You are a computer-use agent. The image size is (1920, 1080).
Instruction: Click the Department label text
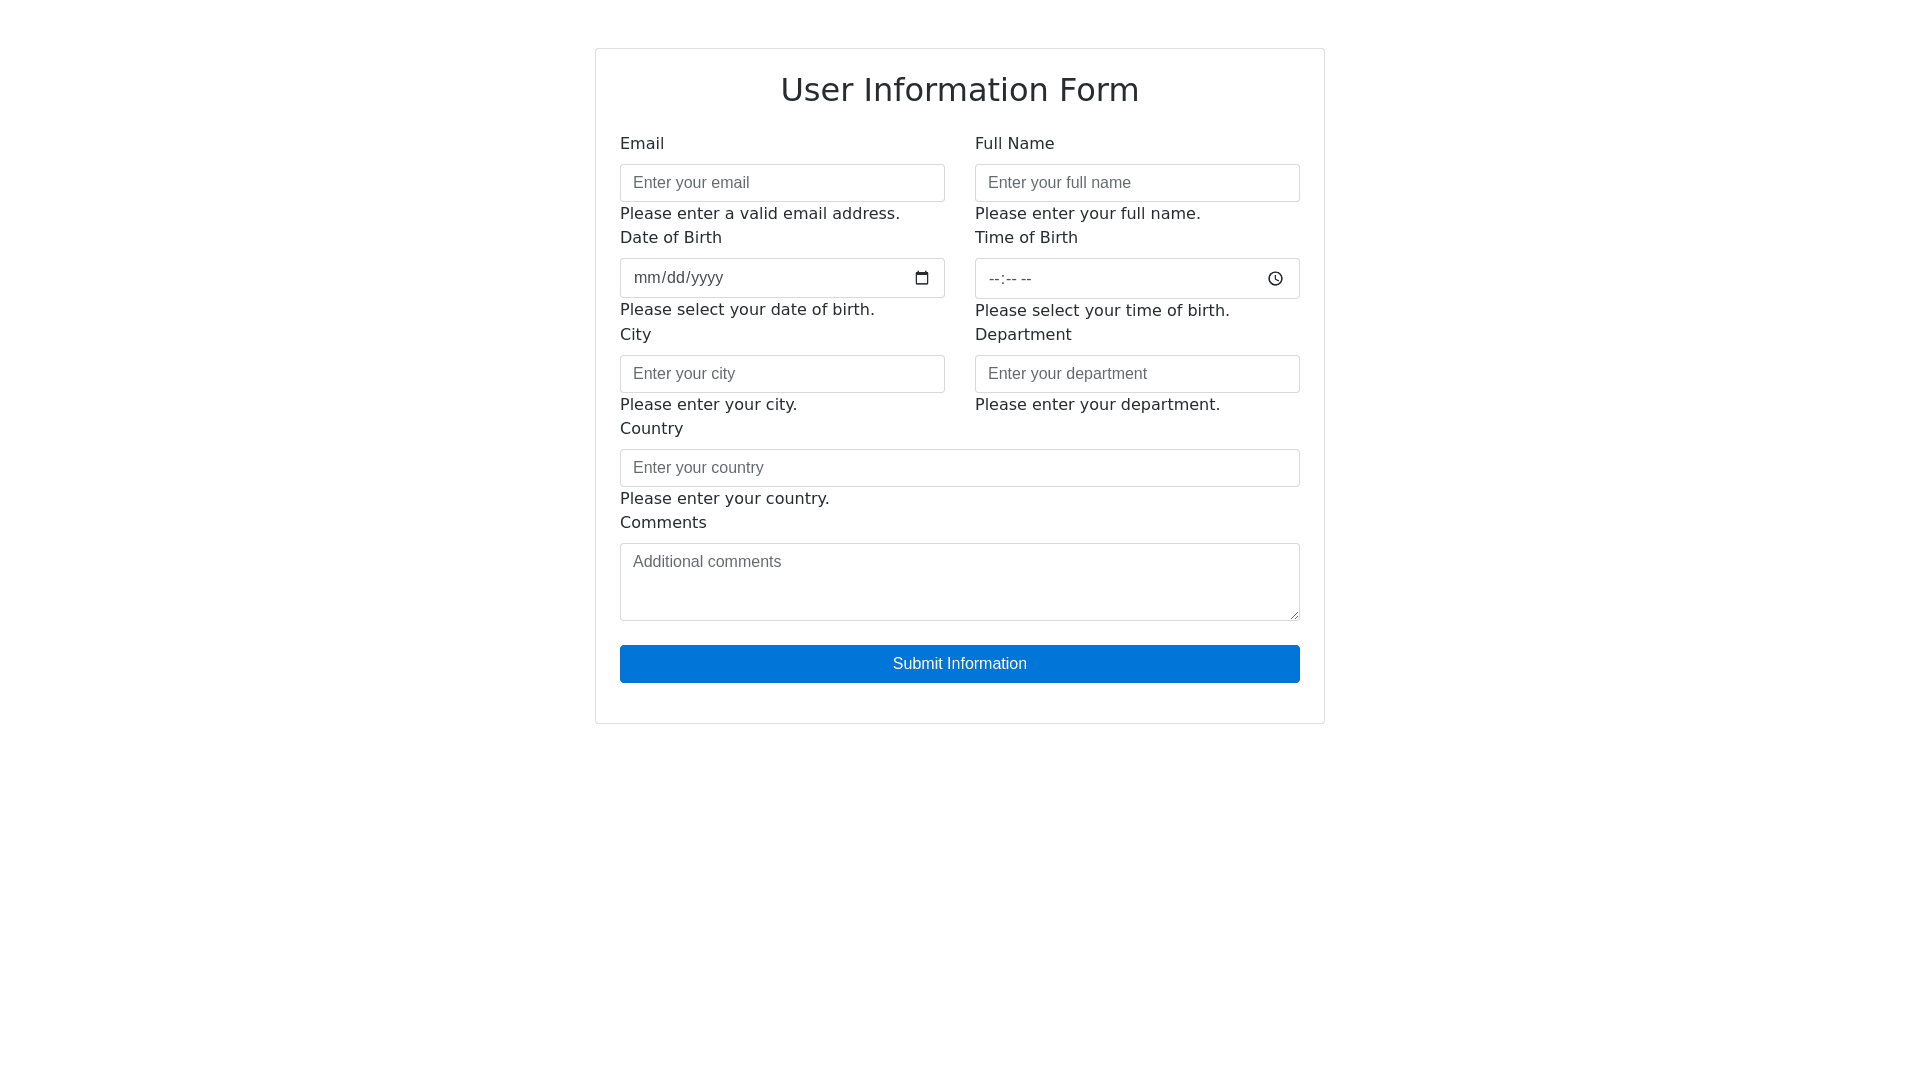1022,335
